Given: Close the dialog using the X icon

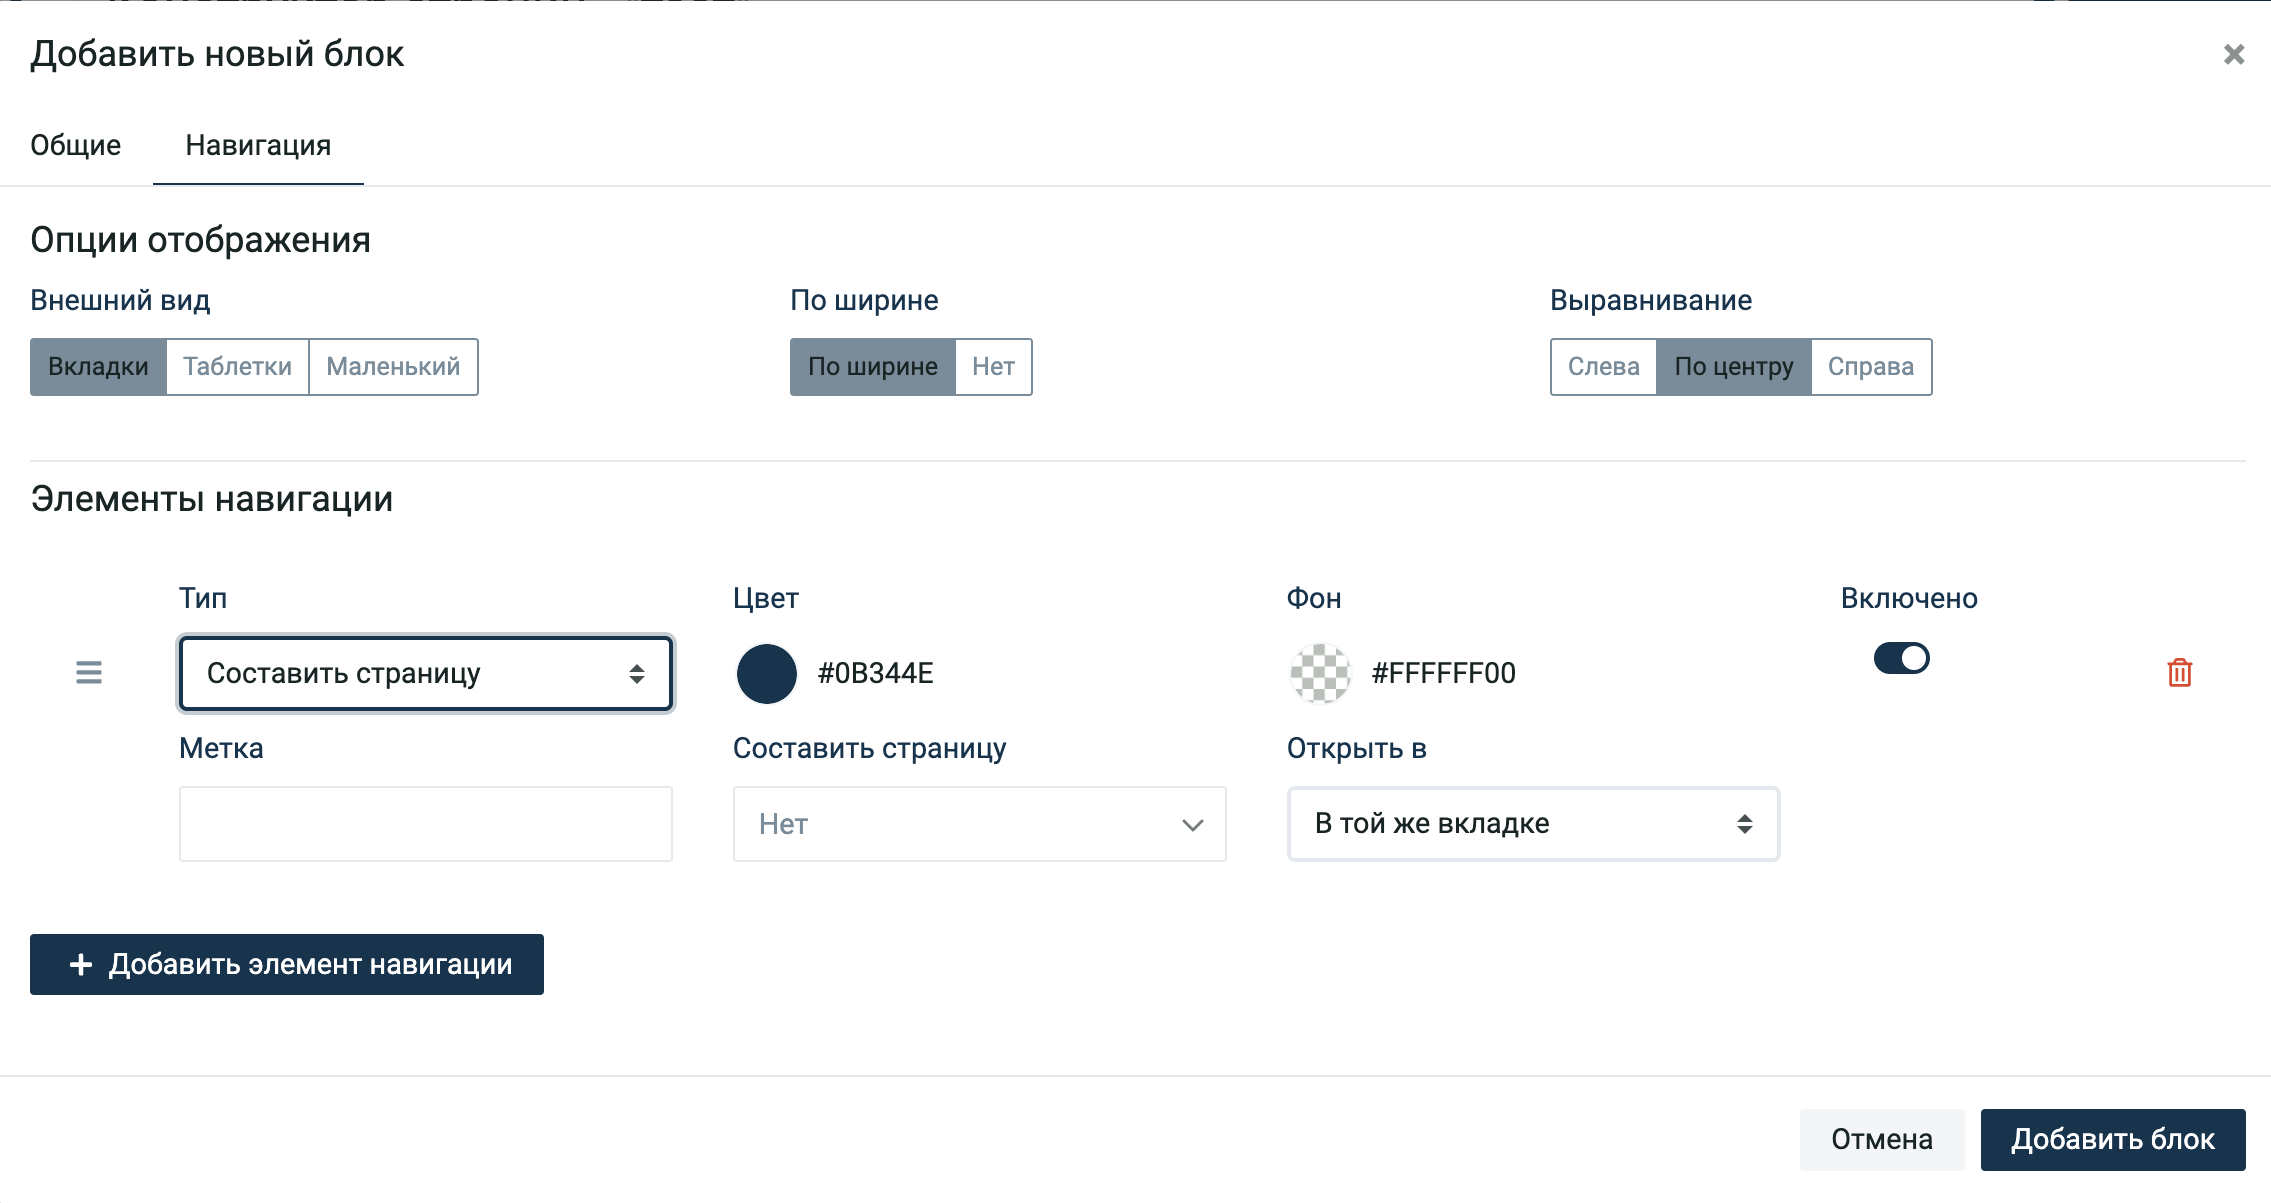Looking at the screenshot, I should pyautogui.click(x=2234, y=54).
